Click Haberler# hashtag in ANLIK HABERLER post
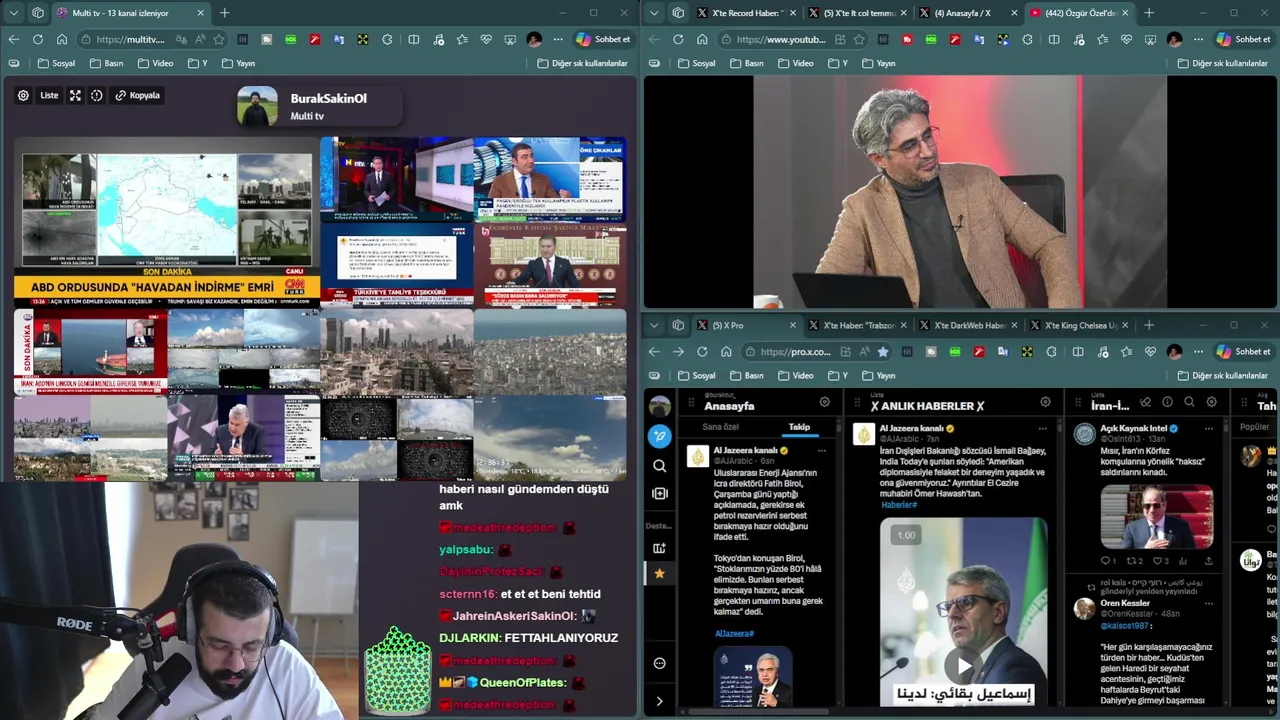The height and width of the screenshot is (720, 1280). 899,505
